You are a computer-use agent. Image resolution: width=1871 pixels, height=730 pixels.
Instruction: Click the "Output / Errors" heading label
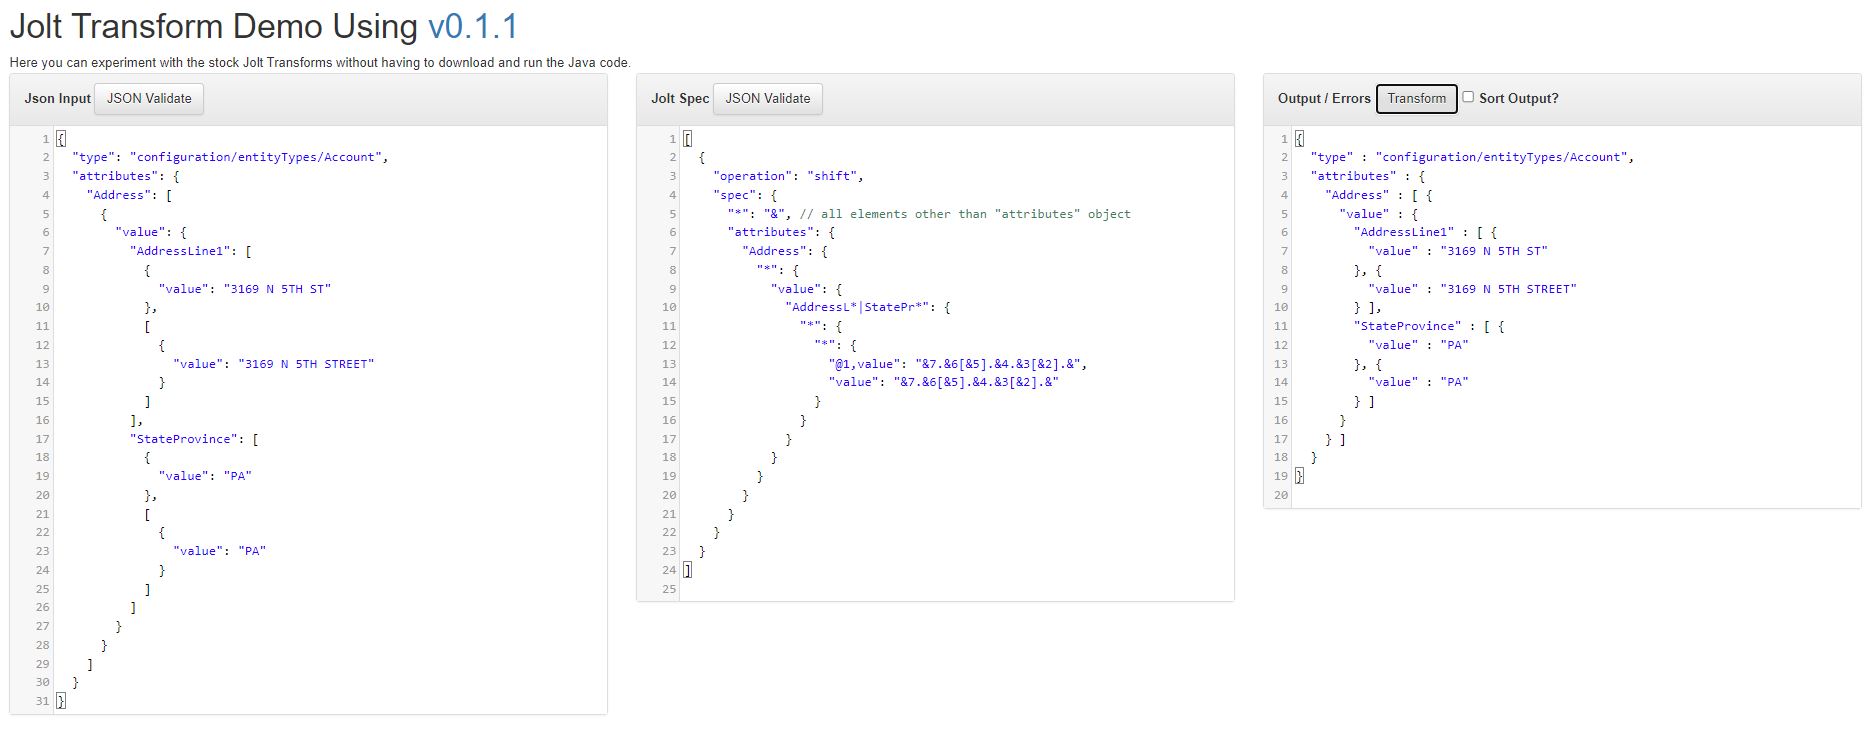point(1323,99)
